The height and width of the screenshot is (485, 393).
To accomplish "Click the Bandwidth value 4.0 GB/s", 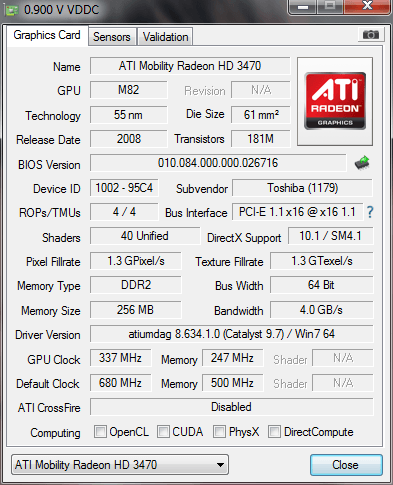I will [x=322, y=310].
